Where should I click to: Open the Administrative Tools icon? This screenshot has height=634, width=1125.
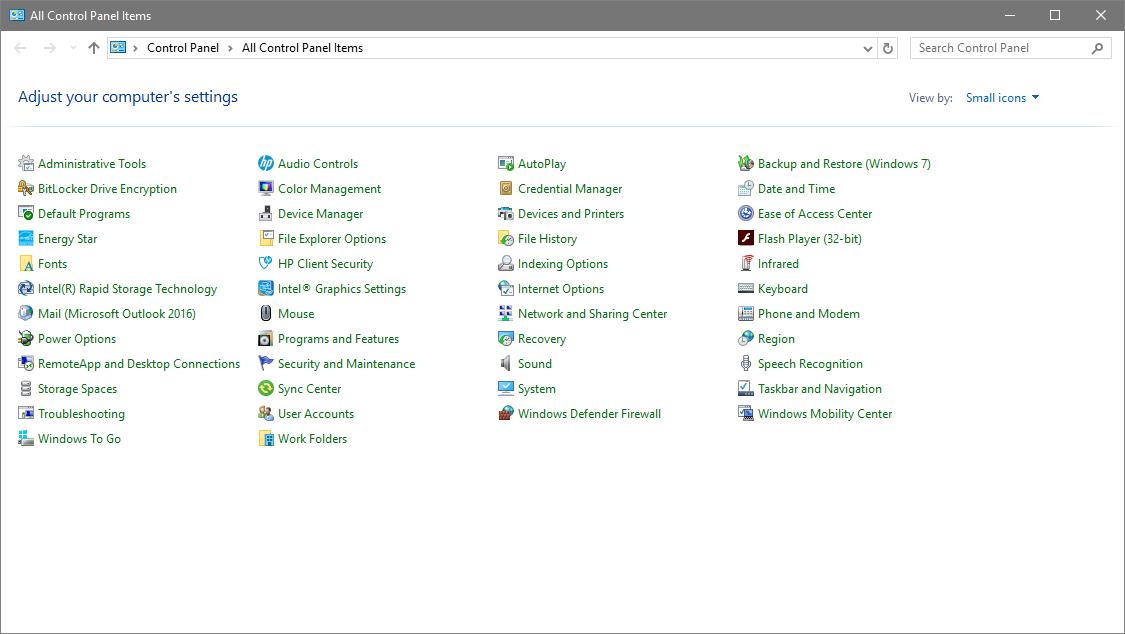point(26,164)
